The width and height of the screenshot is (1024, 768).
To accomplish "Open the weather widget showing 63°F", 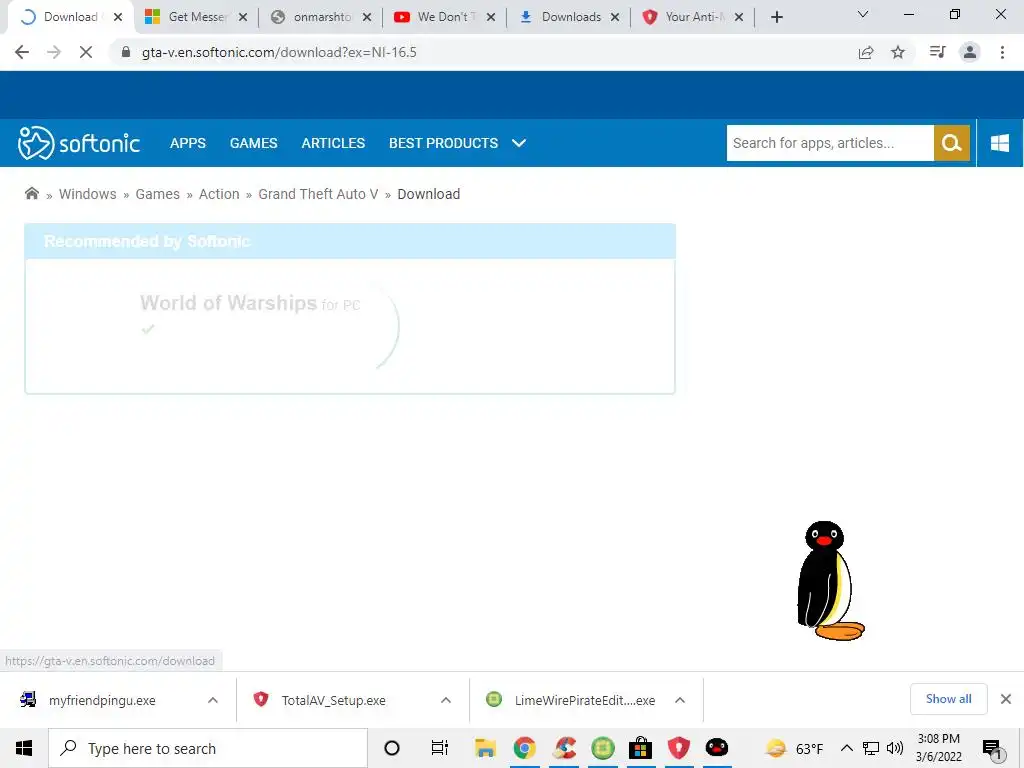I will tap(794, 748).
